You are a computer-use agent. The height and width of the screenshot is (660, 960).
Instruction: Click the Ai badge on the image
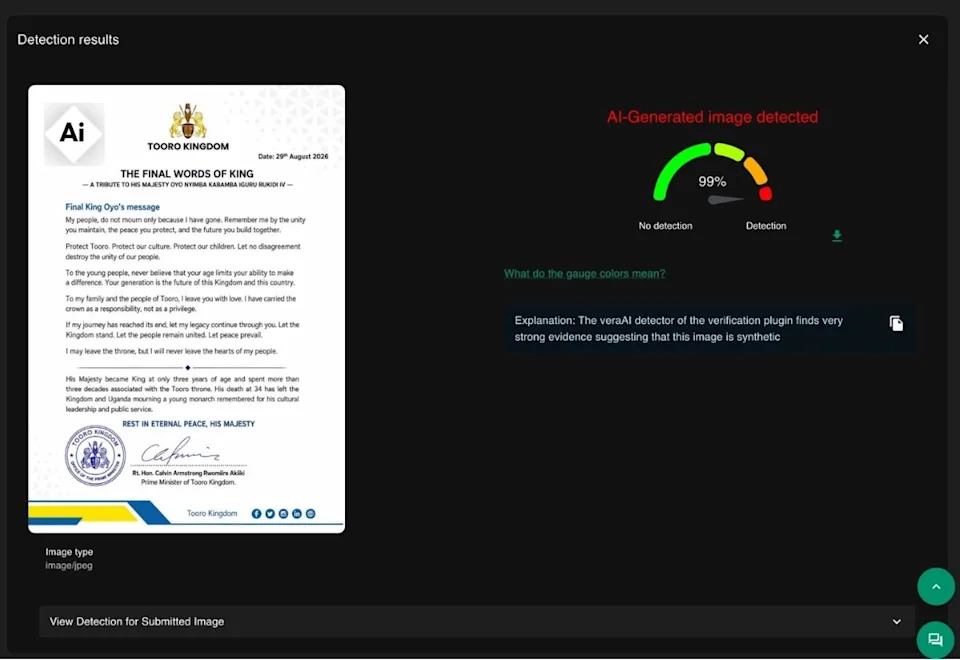point(73,133)
